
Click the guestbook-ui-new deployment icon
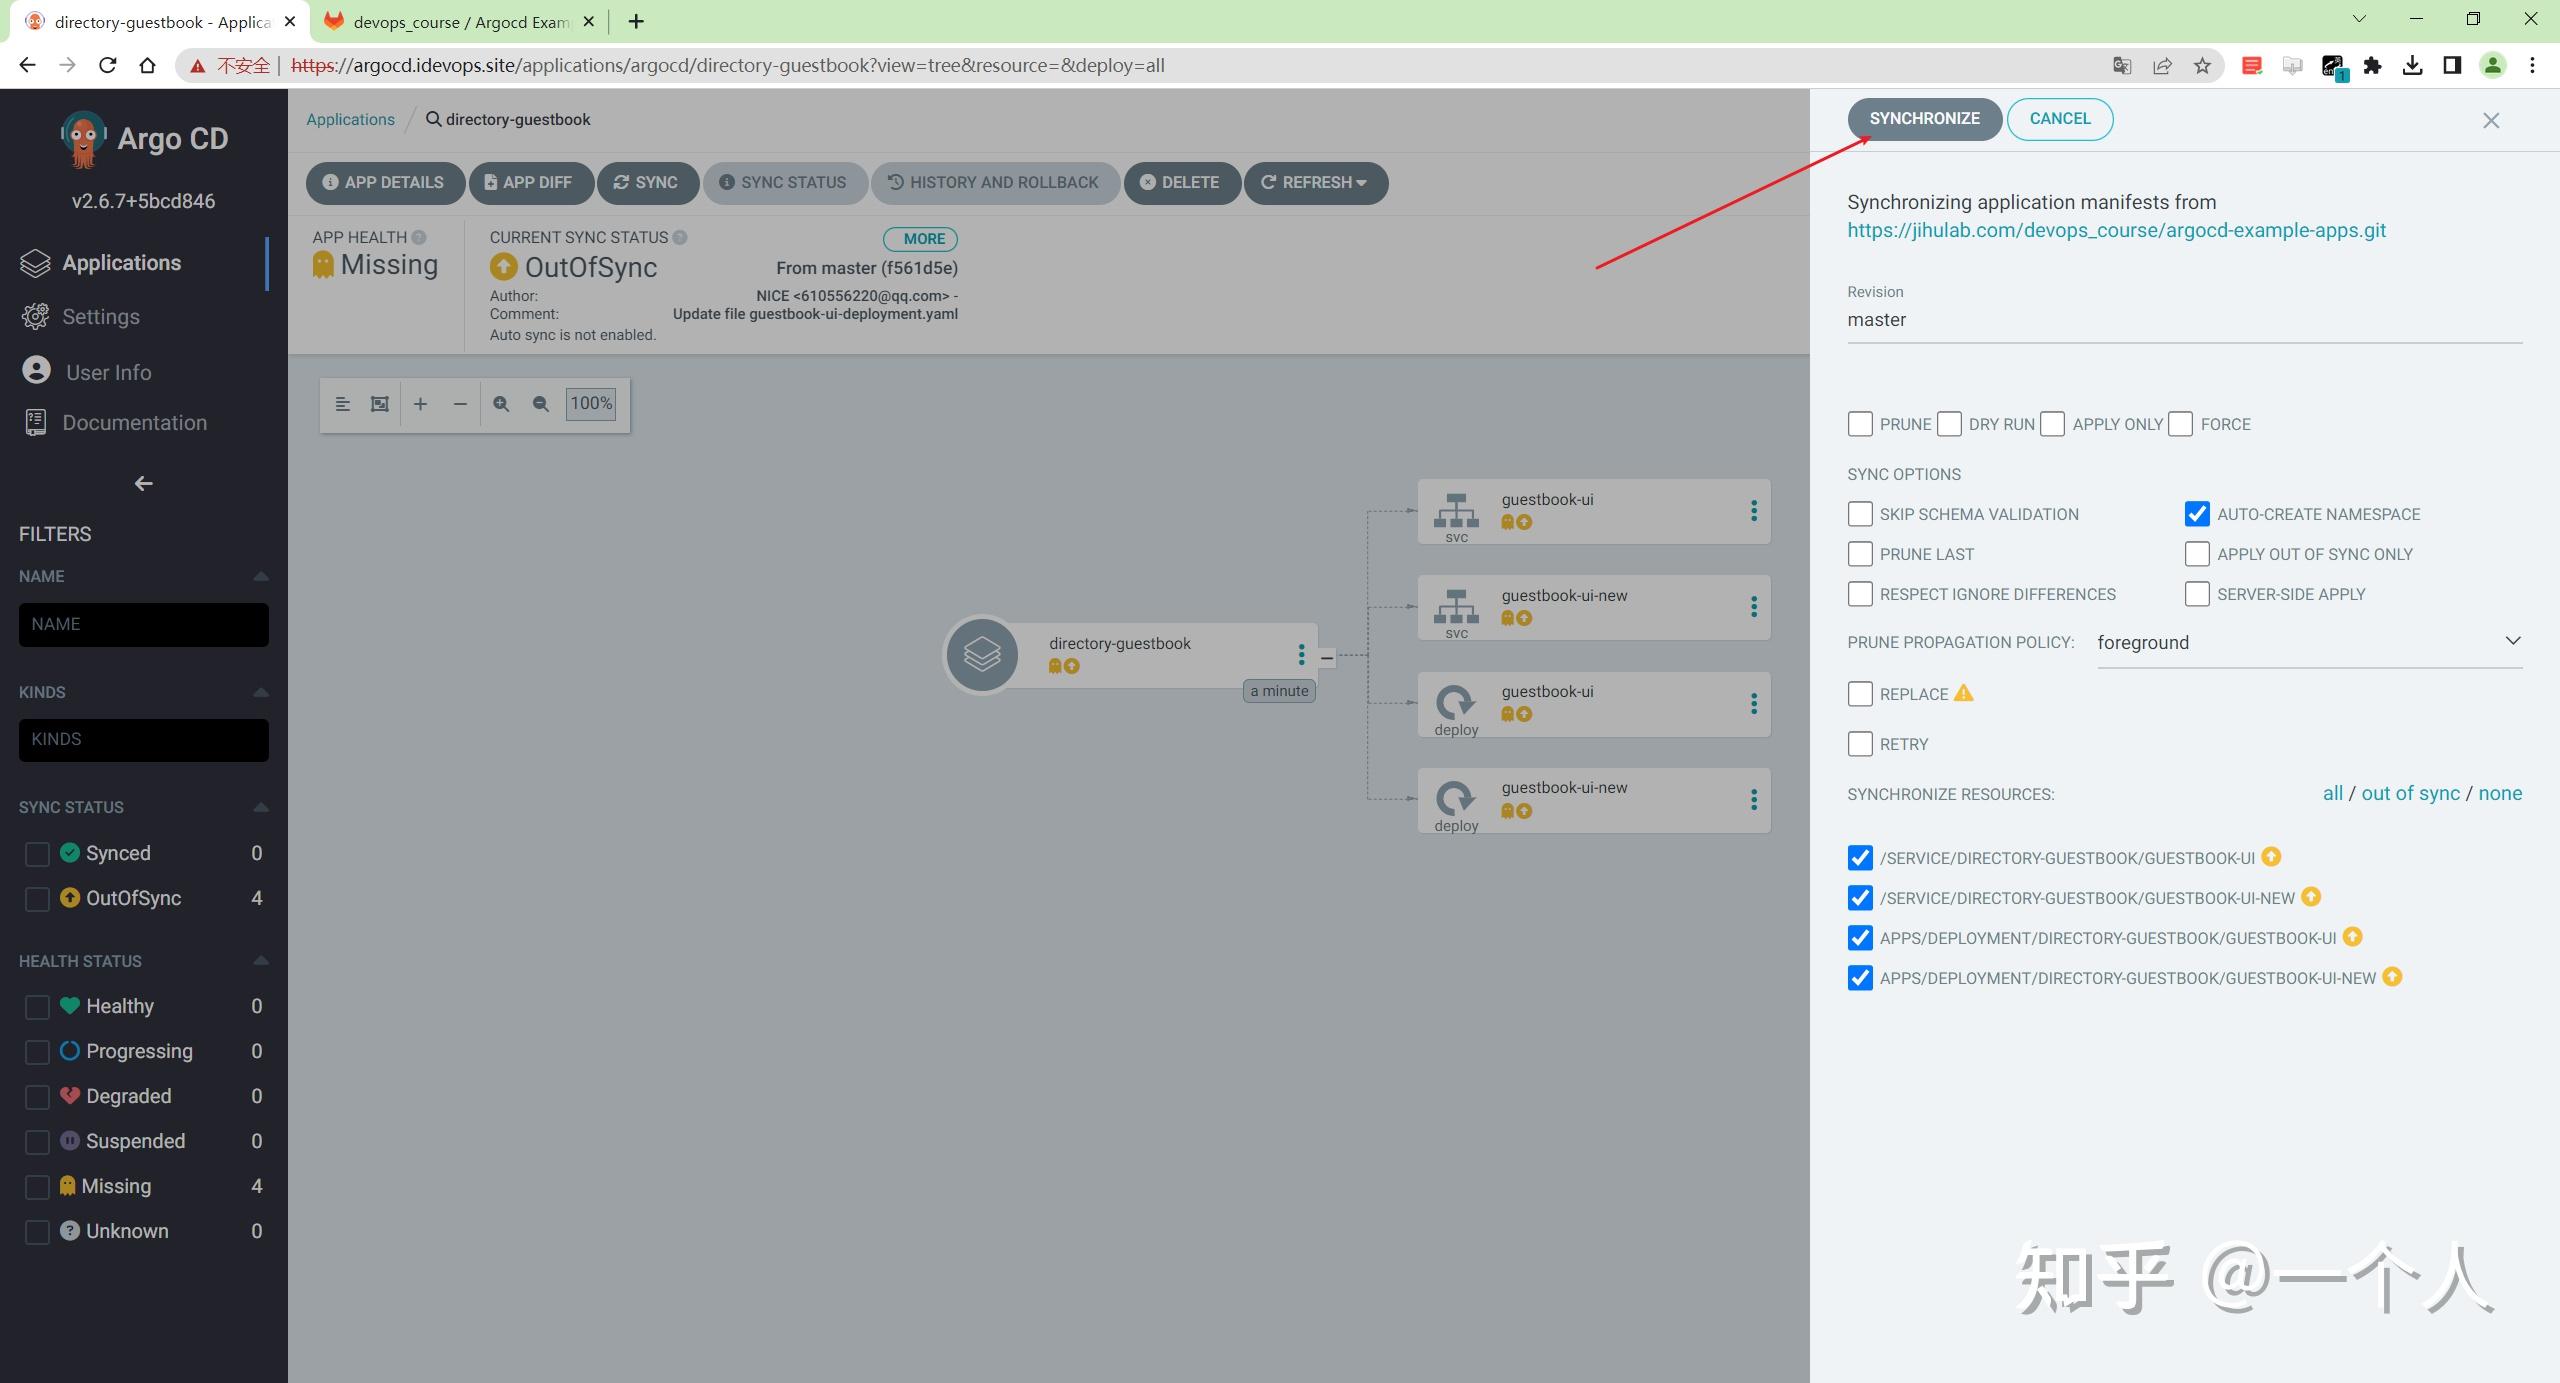(x=1456, y=798)
